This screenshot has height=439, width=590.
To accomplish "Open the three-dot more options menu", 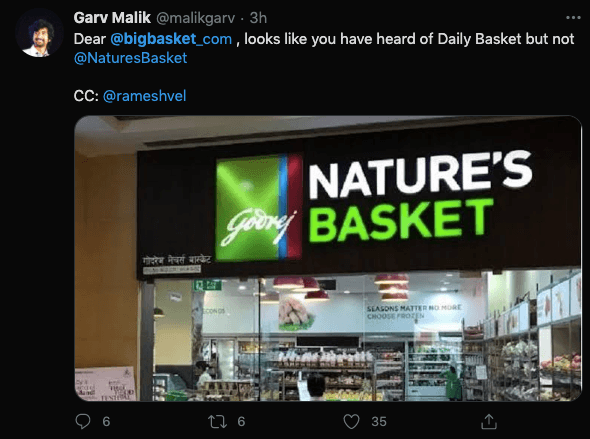I will click(x=573, y=17).
